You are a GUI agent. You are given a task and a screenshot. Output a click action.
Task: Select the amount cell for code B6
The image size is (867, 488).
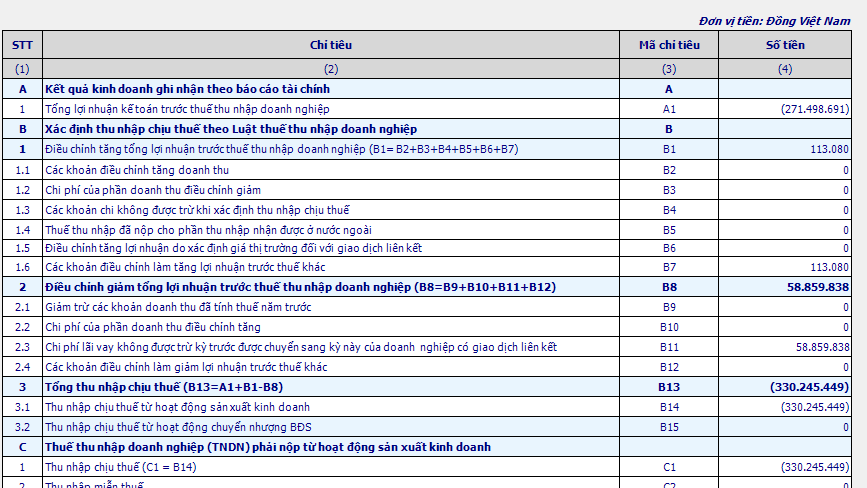point(785,248)
